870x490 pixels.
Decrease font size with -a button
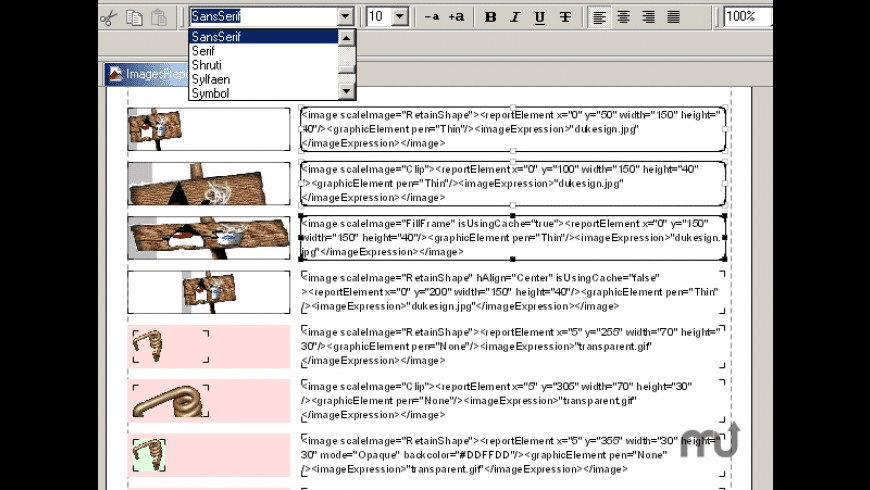pyautogui.click(x=432, y=17)
